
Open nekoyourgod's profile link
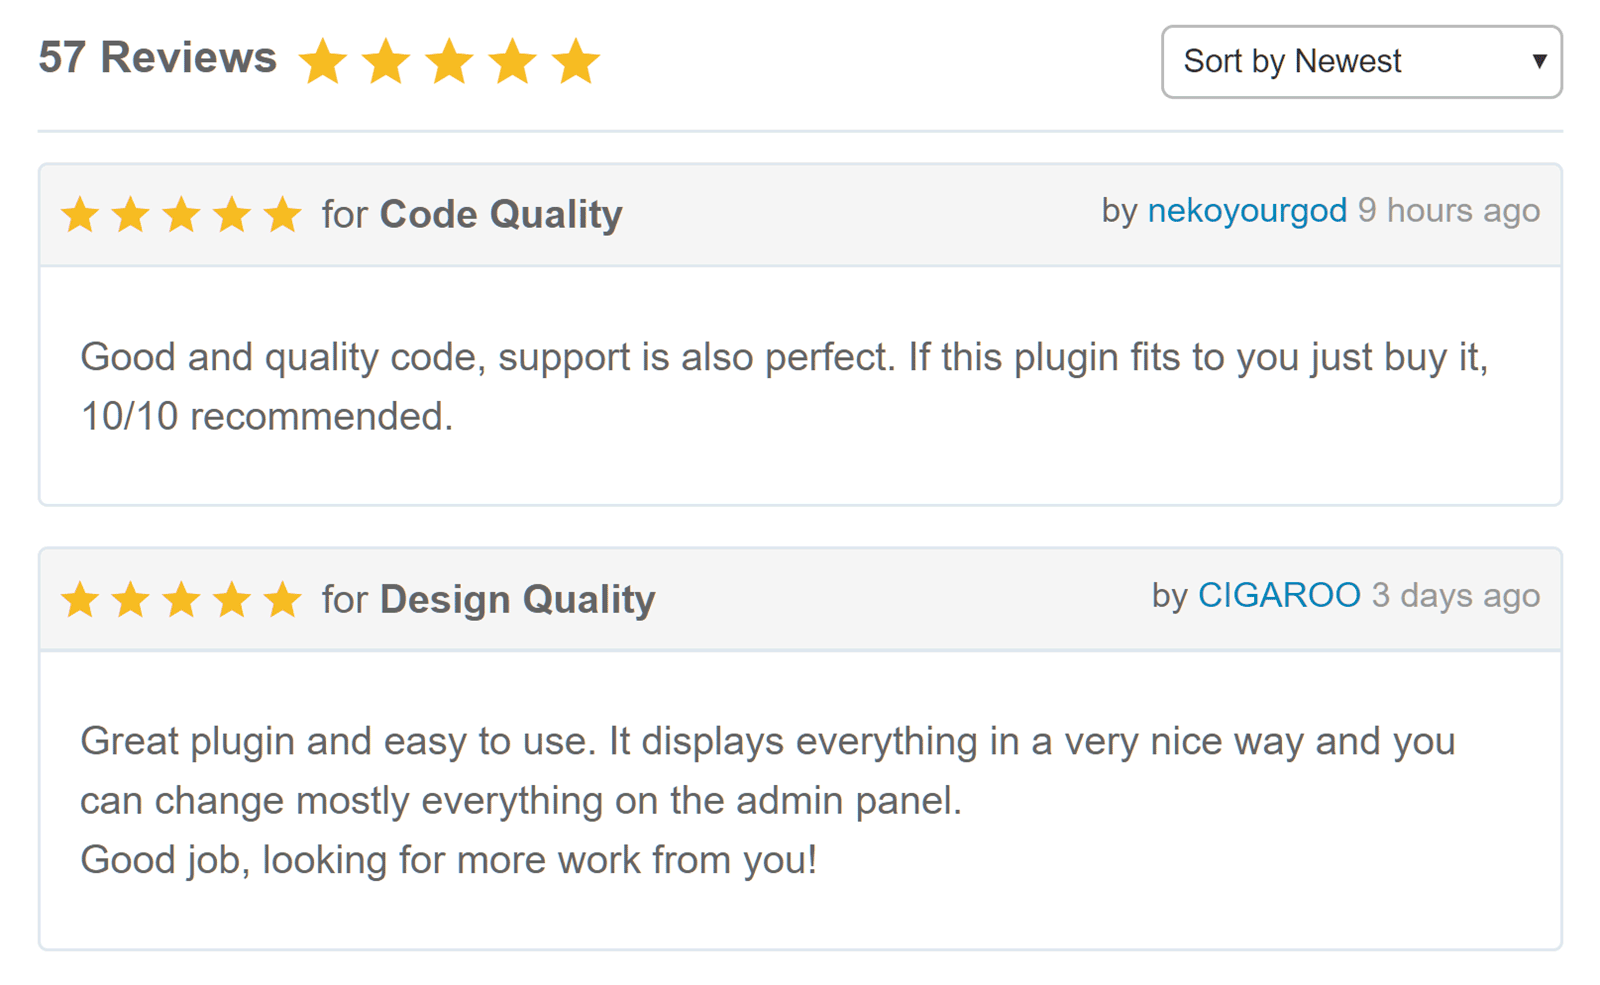1246,211
